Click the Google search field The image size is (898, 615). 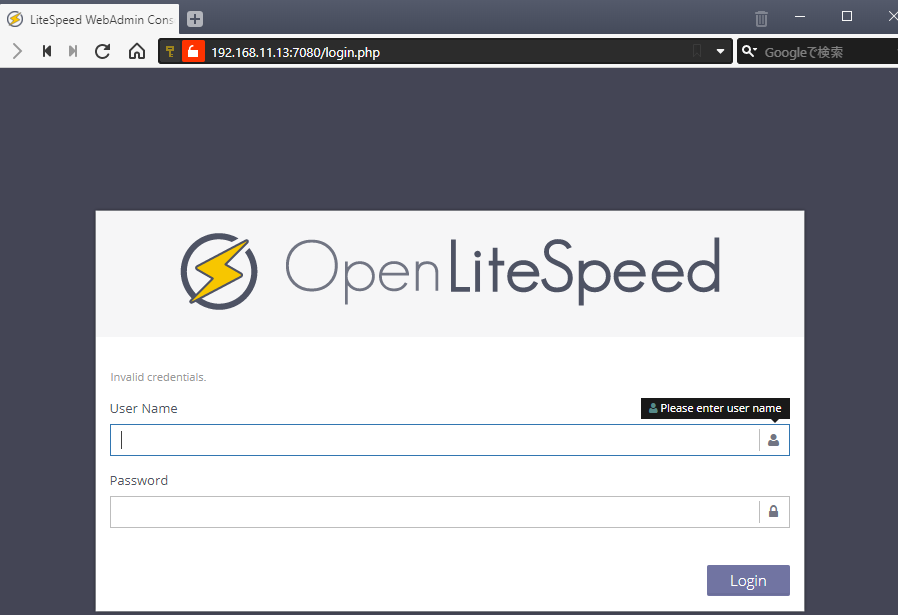tap(825, 52)
